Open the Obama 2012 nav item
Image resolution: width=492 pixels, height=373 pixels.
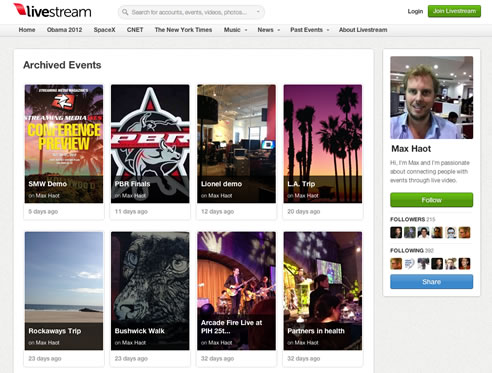[x=64, y=30]
